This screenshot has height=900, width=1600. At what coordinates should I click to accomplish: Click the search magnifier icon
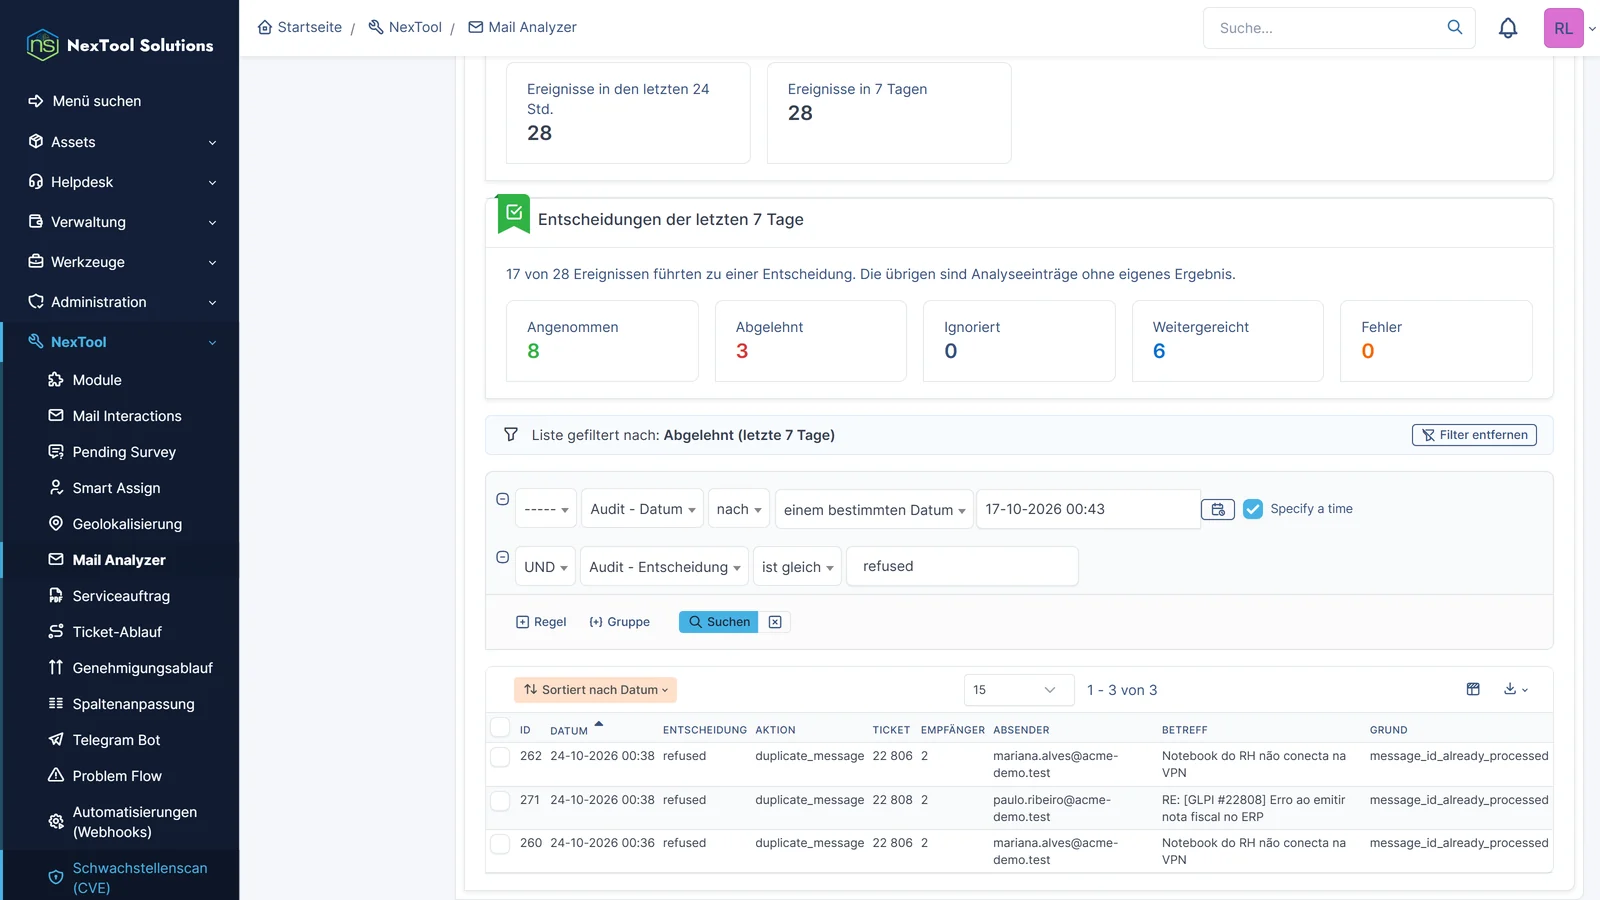[x=1455, y=27]
